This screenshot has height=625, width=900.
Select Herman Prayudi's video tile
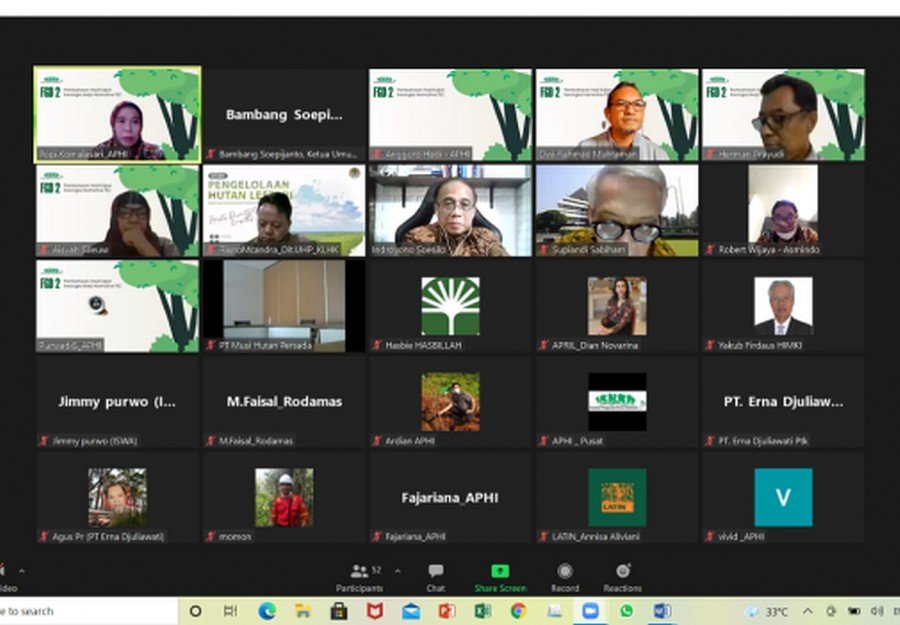point(783,114)
